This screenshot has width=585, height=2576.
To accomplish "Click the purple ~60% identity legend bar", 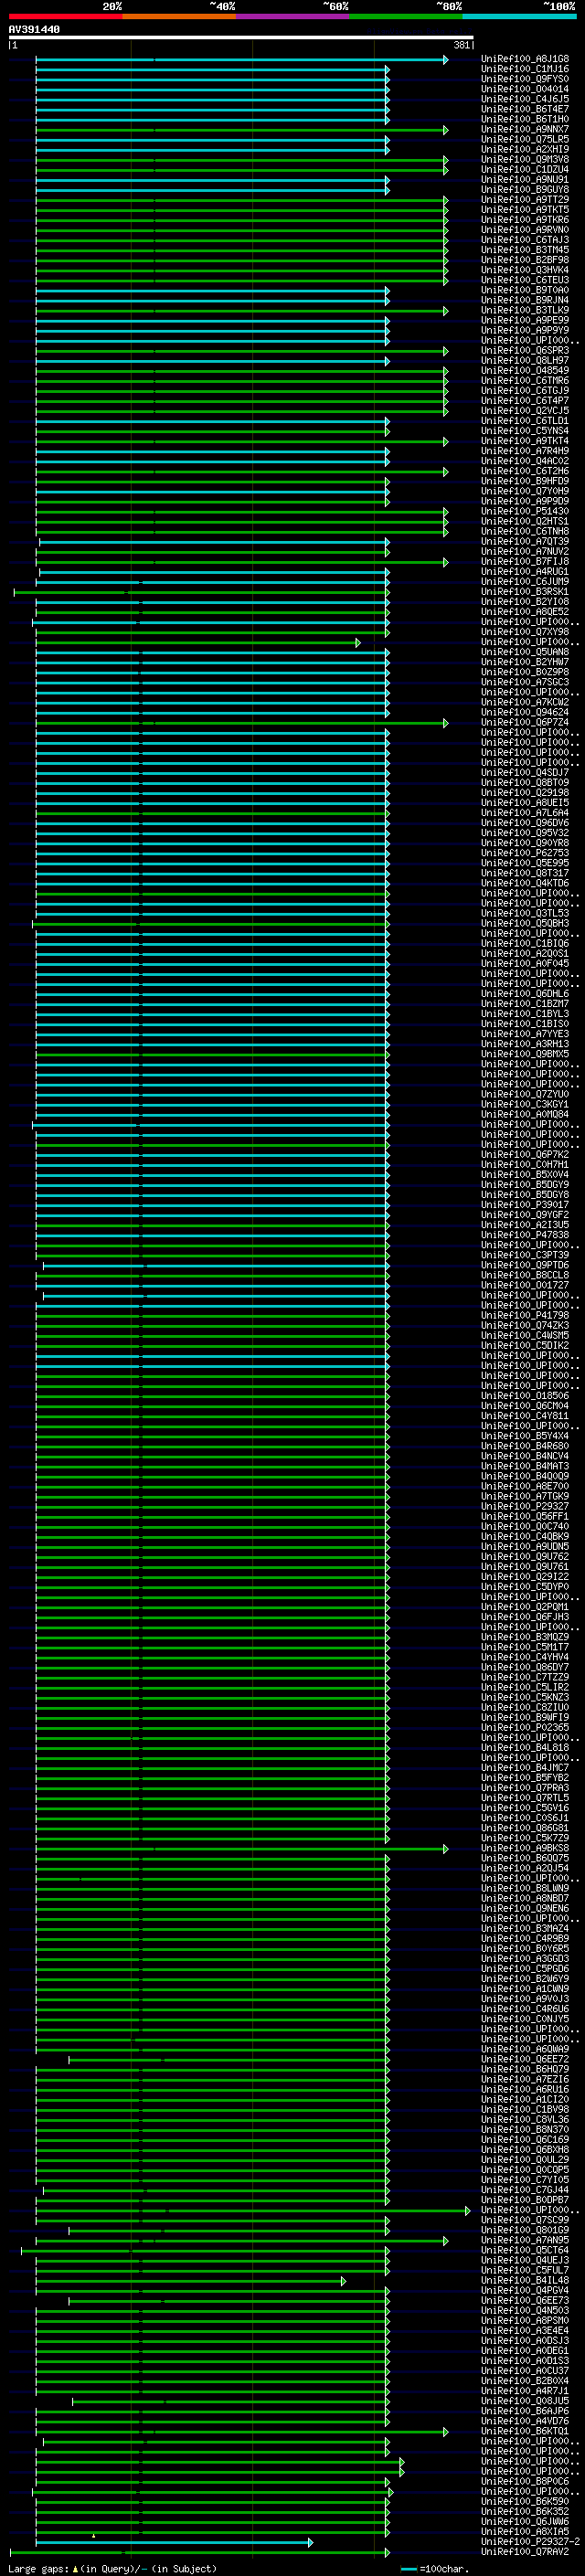I will point(292,16).
